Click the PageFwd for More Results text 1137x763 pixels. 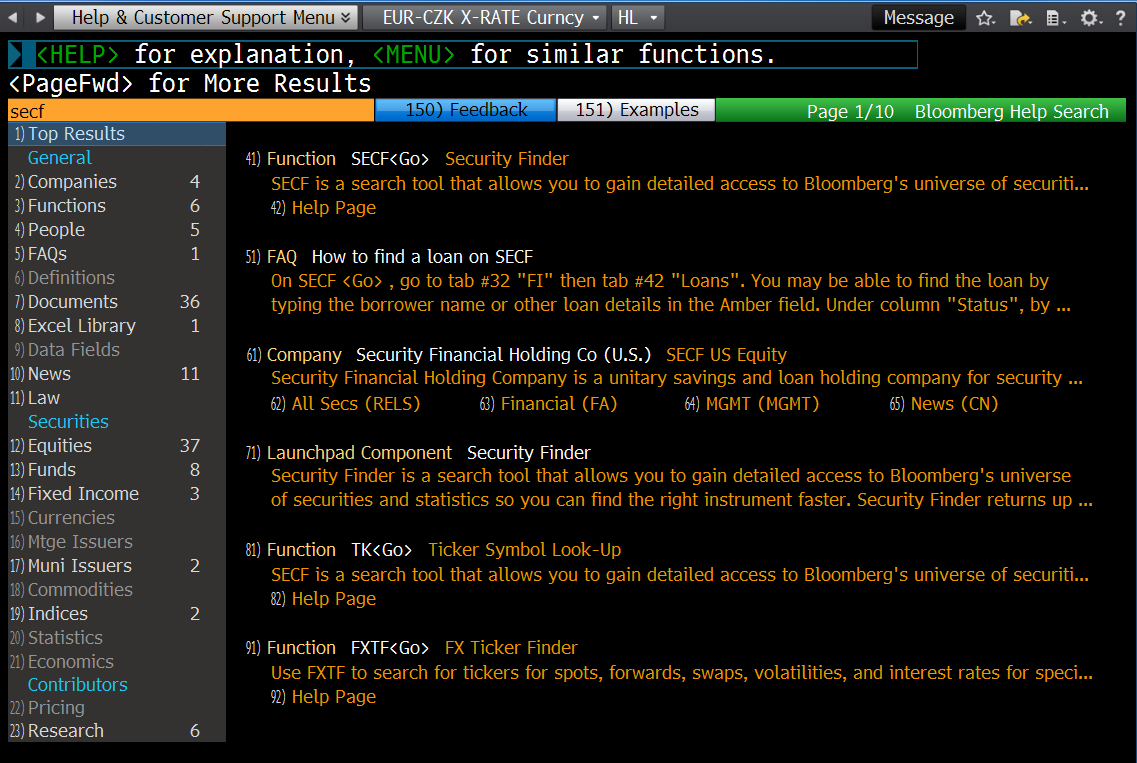coord(190,84)
